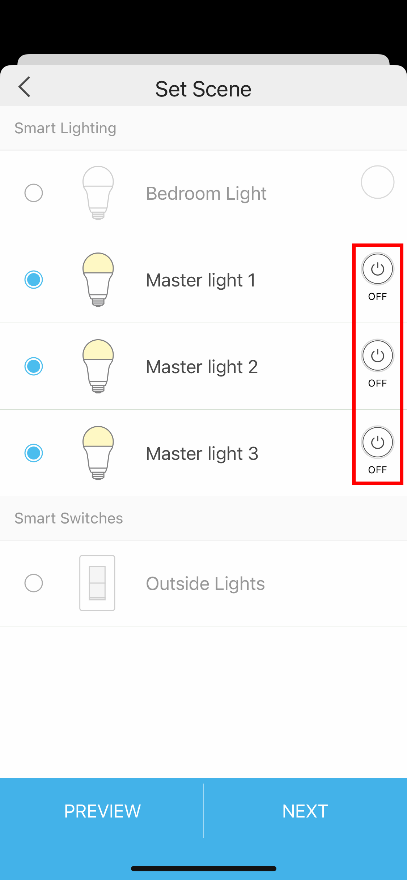Toggle power button for Master light 3
Viewport: 407px width, 880px height.
[x=377, y=442]
